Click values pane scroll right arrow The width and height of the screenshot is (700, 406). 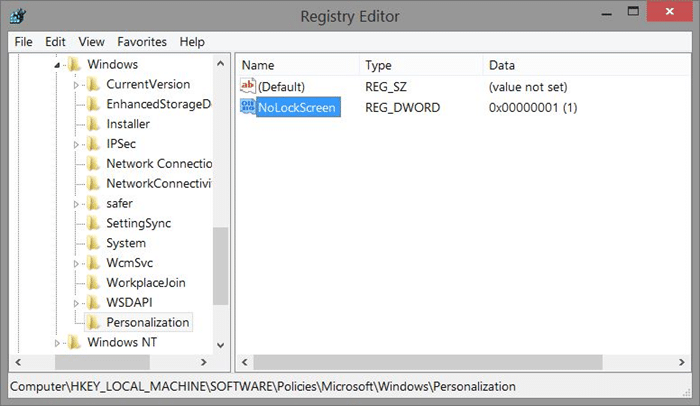(681, 362)
